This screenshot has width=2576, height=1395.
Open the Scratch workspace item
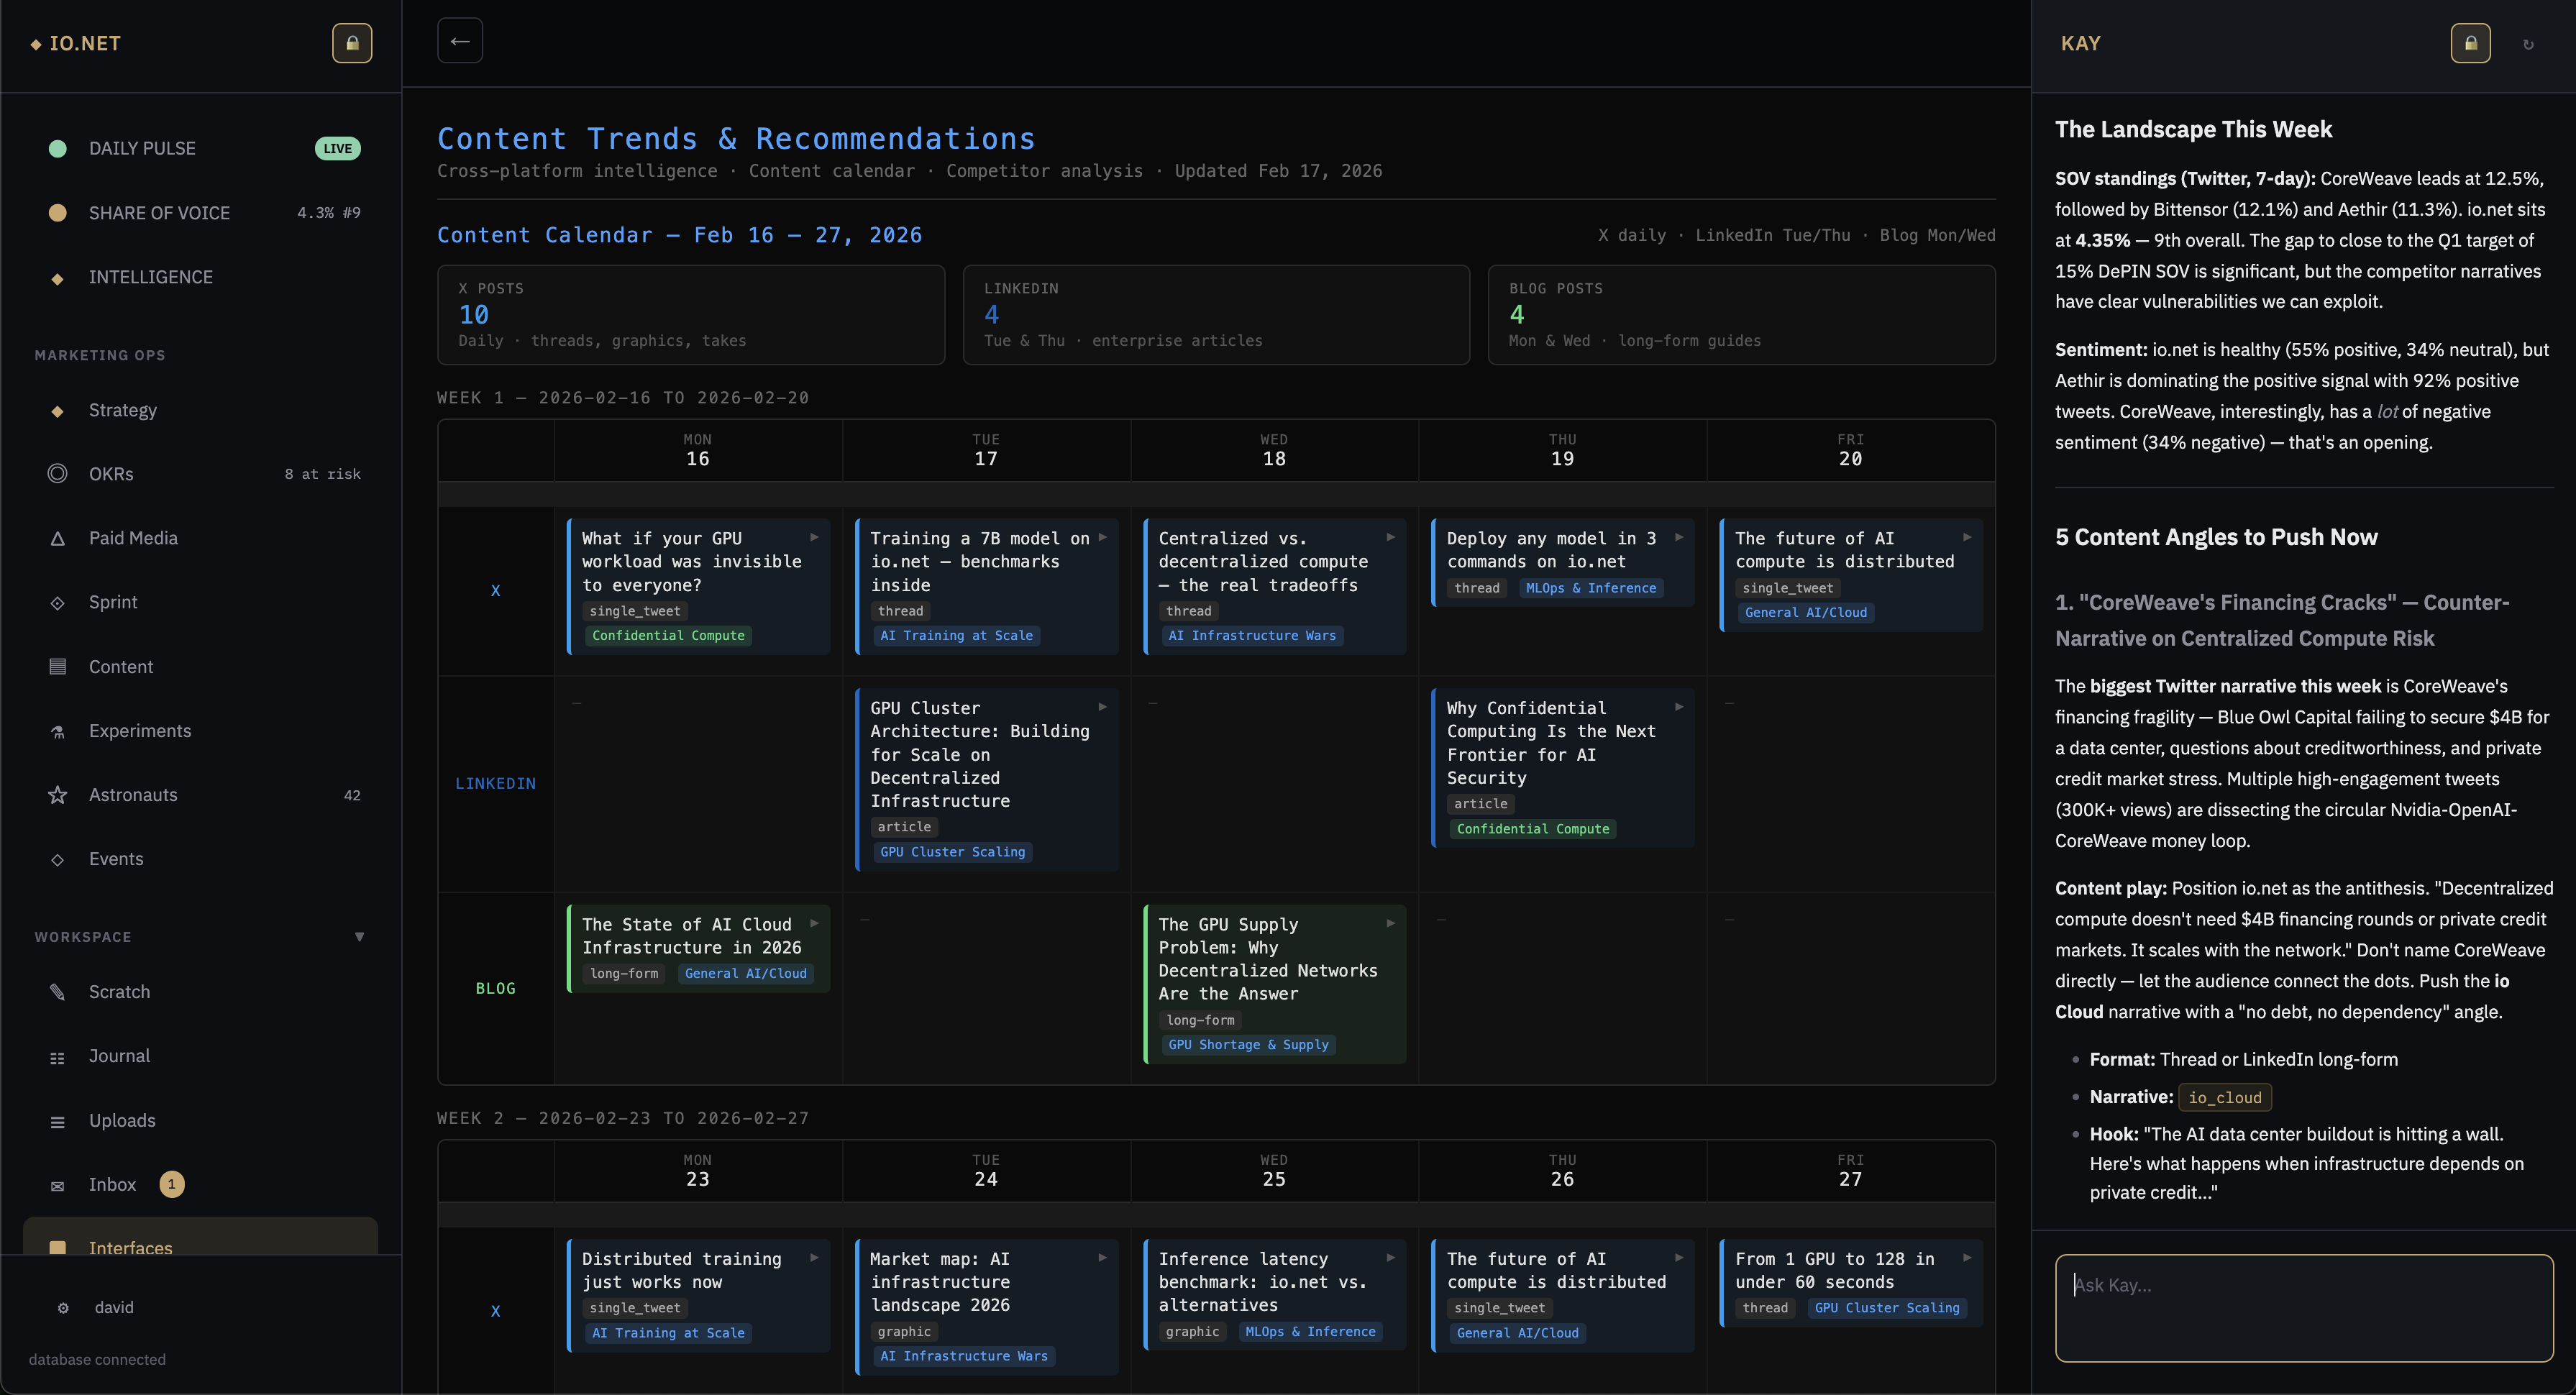pyautogui.click(x=120, y=991)
